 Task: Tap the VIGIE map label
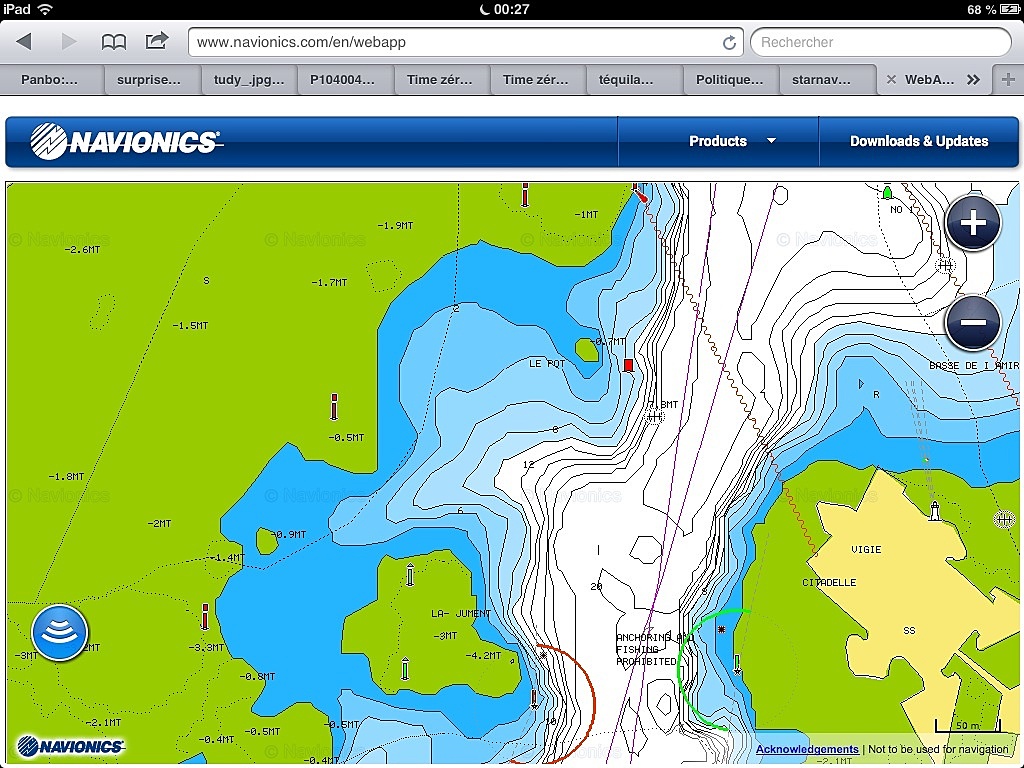pyautogui.click(x=866, y=549)
